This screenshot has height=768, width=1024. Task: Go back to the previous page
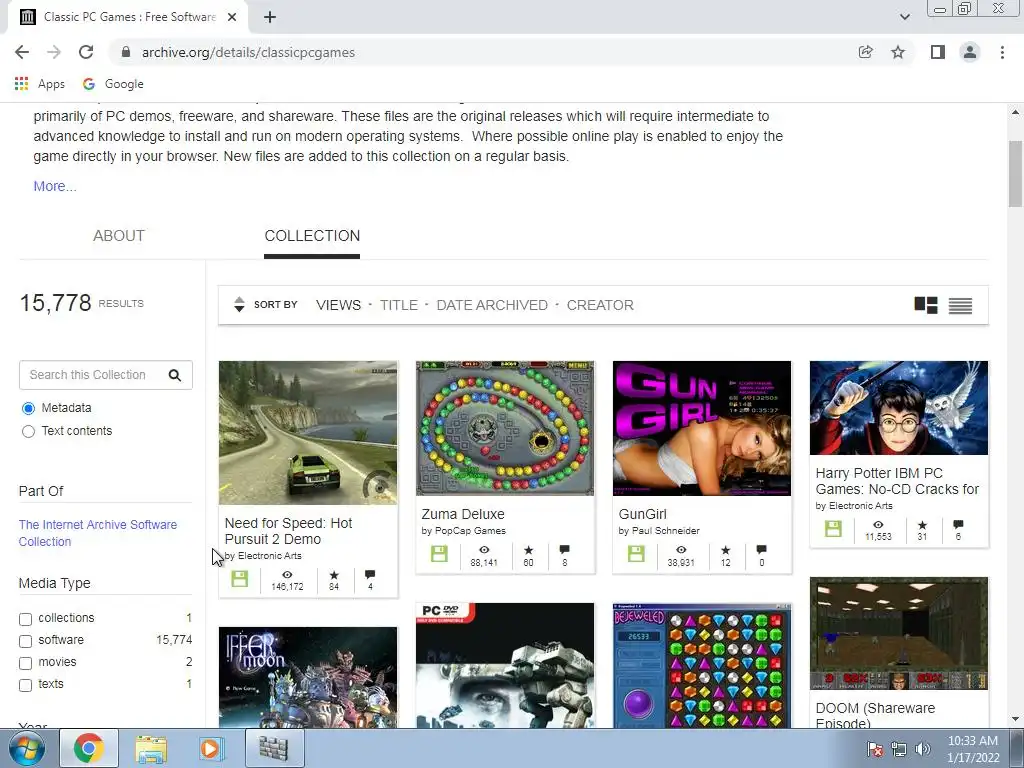22,52
